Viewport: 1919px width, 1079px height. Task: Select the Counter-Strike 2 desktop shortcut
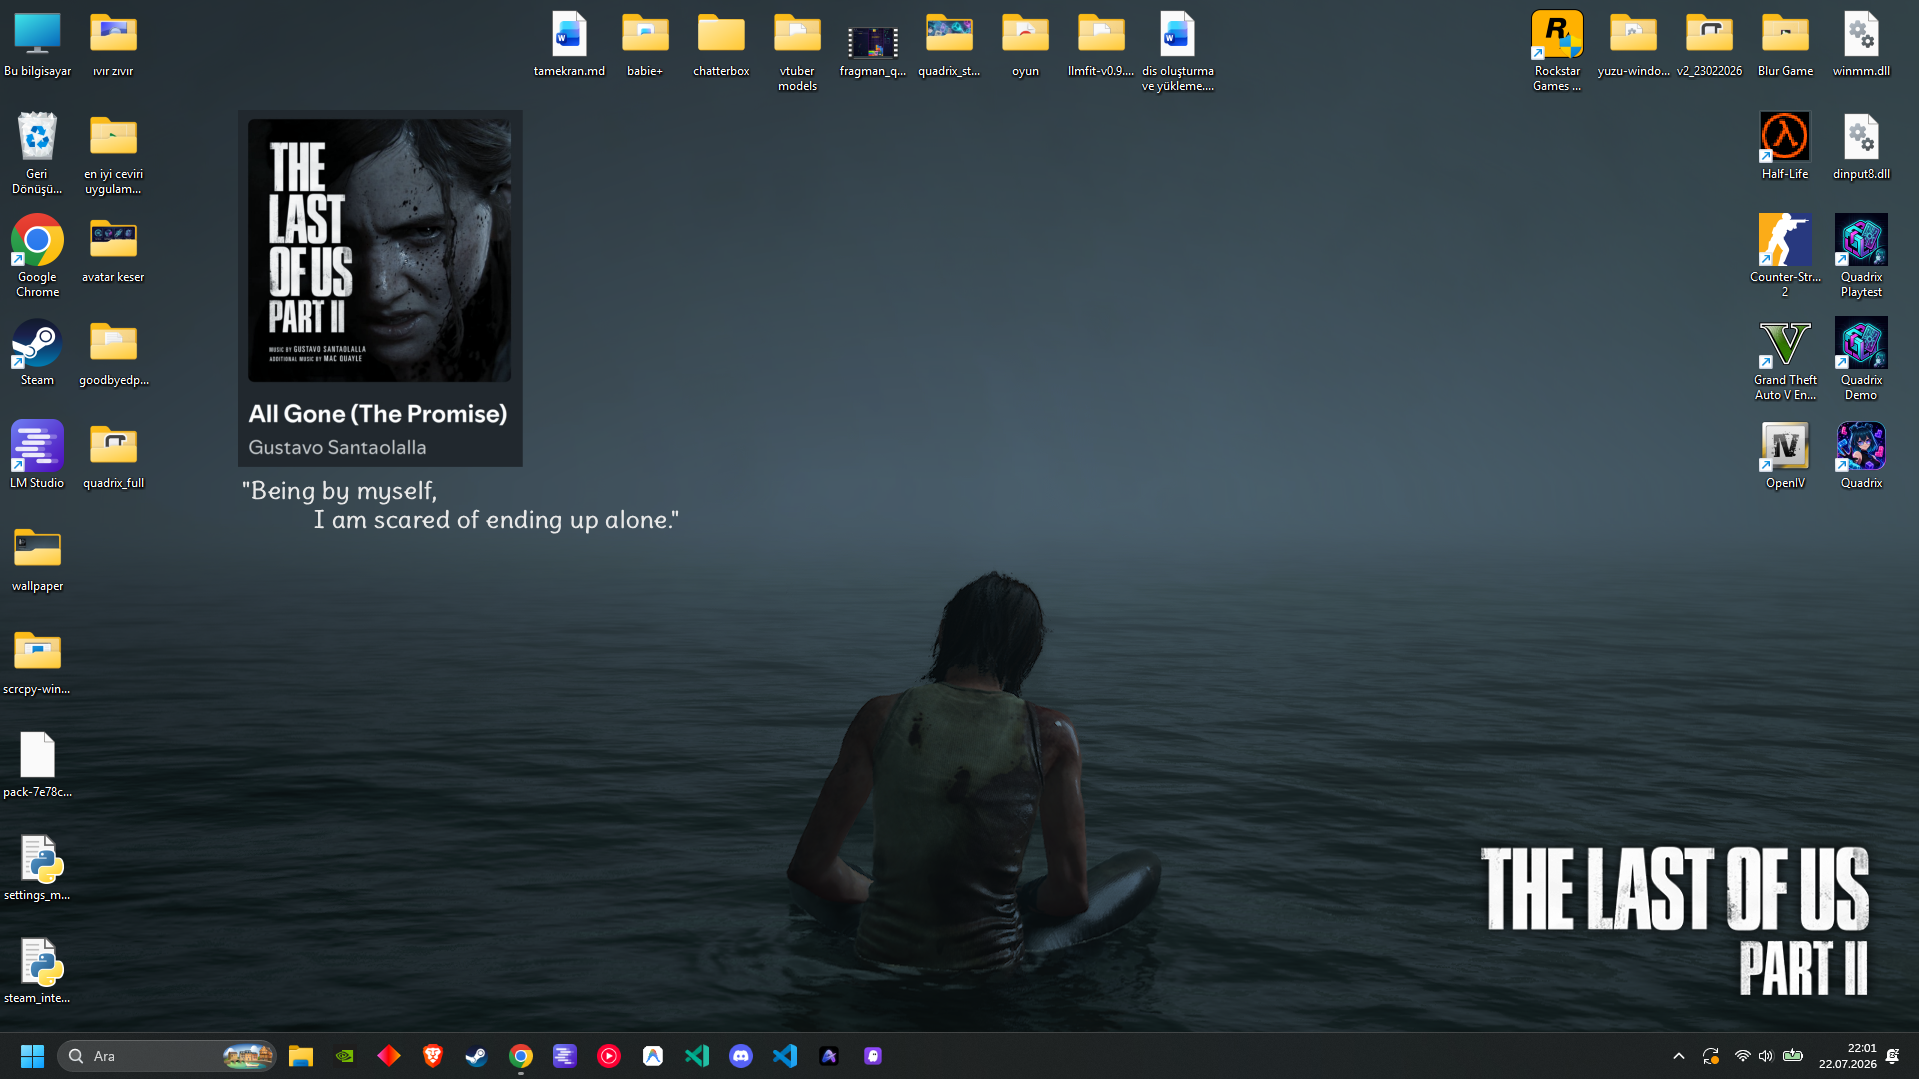(1785, 256)
